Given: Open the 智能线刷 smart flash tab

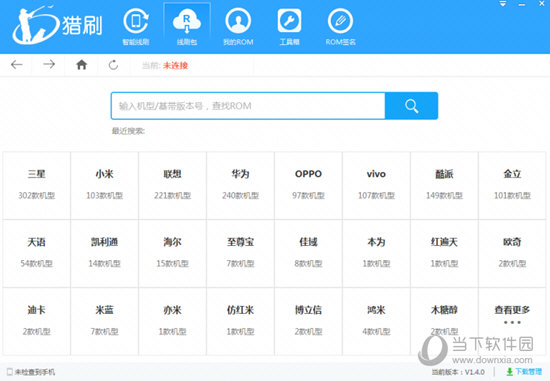Looking at the screenshot, I should coord(136,28).
